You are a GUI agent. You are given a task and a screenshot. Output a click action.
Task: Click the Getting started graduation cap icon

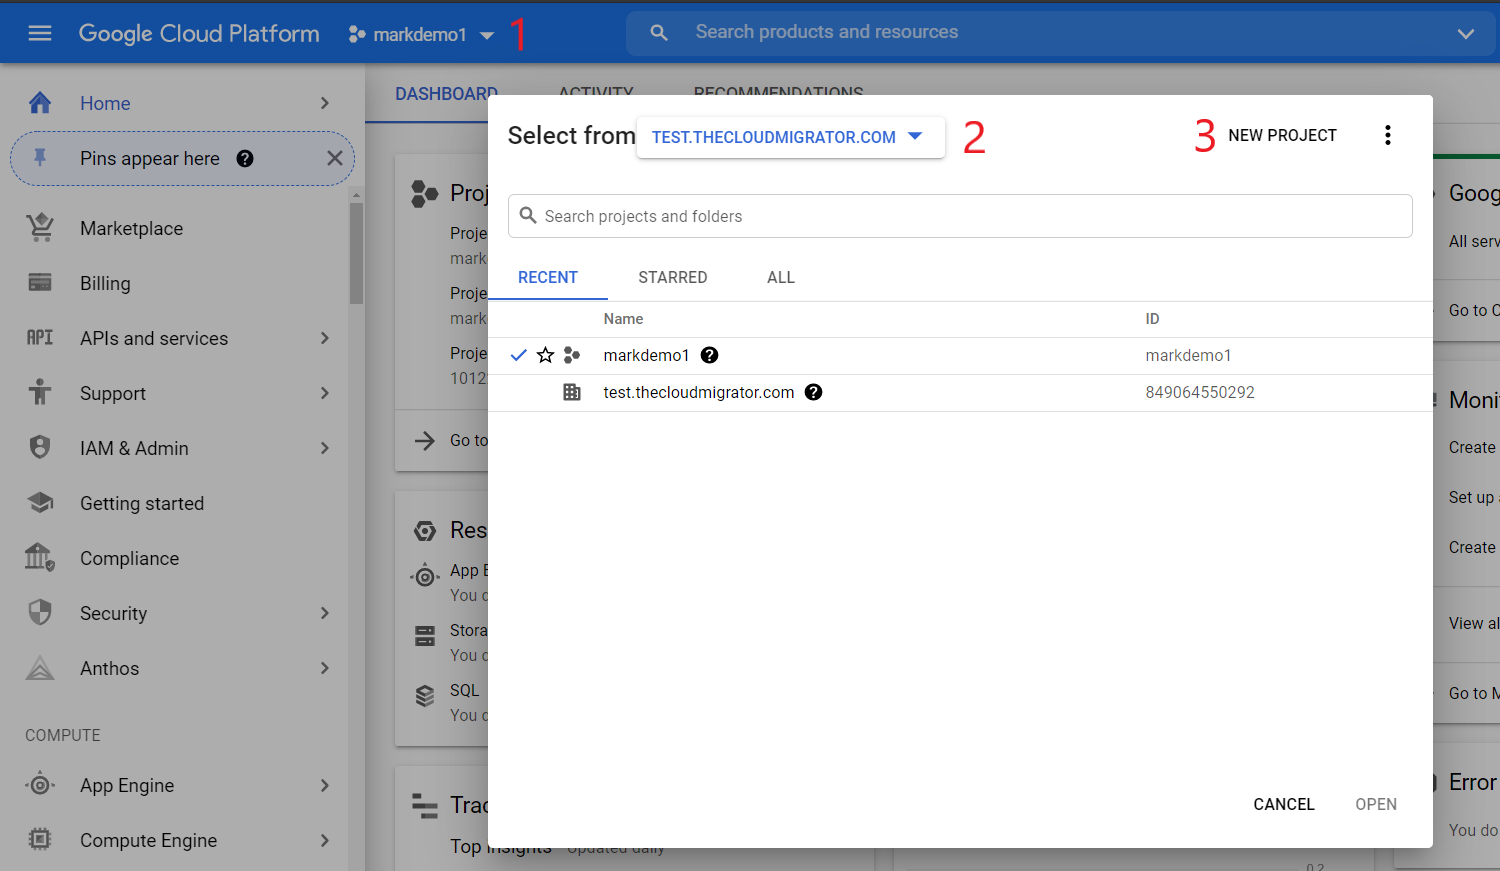coord(40,502)
